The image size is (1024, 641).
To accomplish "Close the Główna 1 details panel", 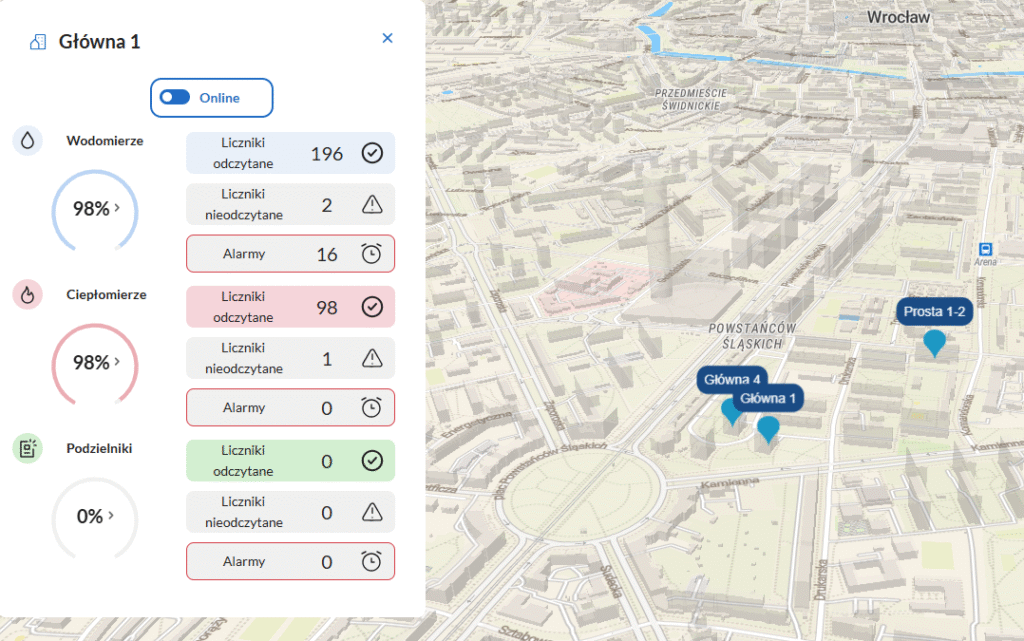I will coord(388,38).
